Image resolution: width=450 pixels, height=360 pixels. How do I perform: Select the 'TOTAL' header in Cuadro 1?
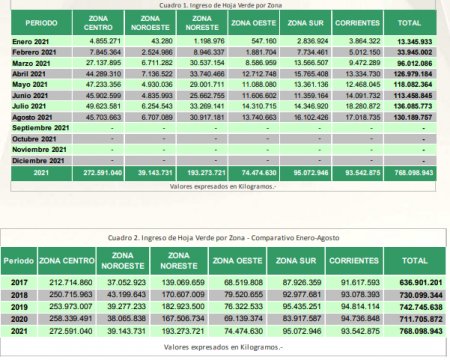[409, 23]
